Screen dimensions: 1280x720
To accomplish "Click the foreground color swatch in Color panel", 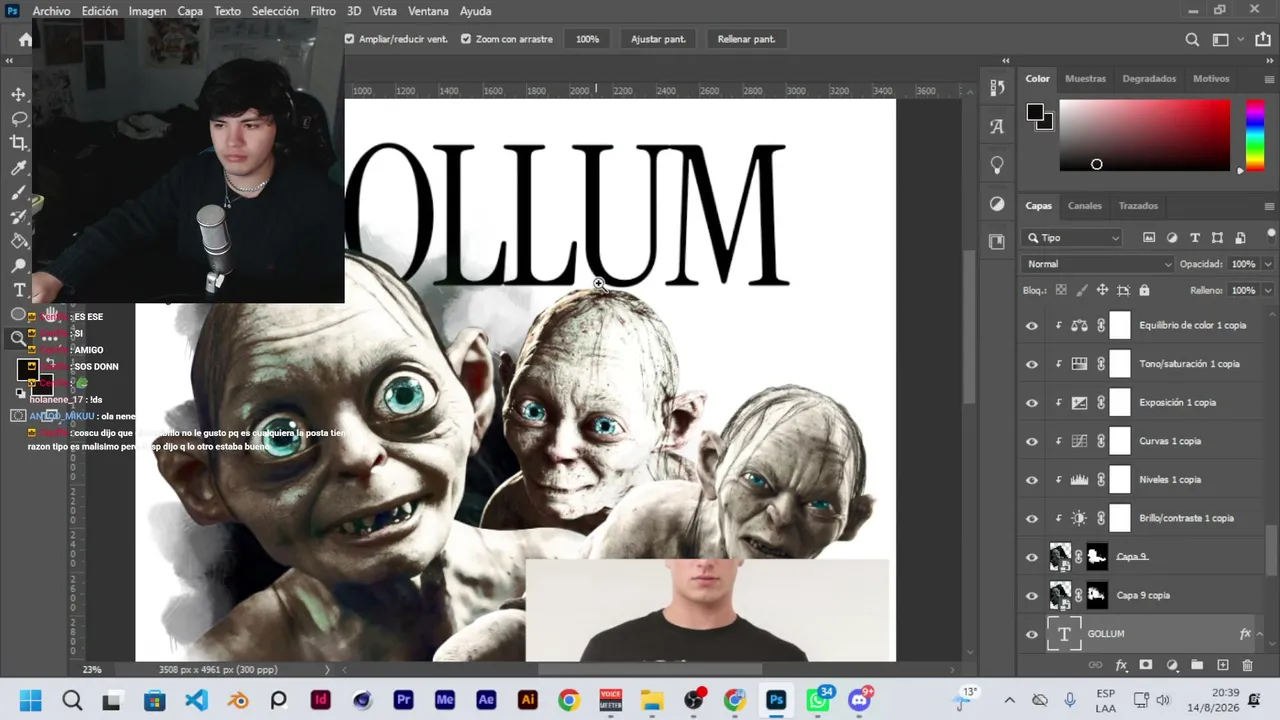I will pos(1035,112).
